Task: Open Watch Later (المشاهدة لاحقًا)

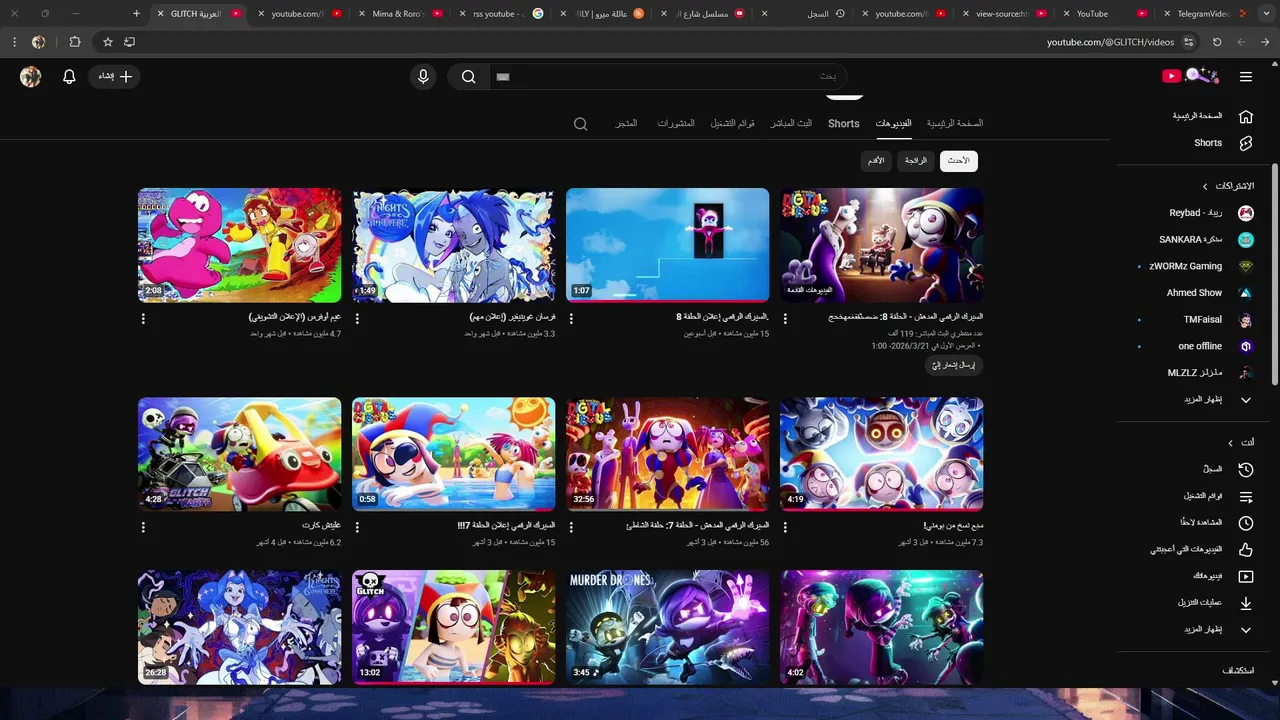Action: click(1216, 523)
